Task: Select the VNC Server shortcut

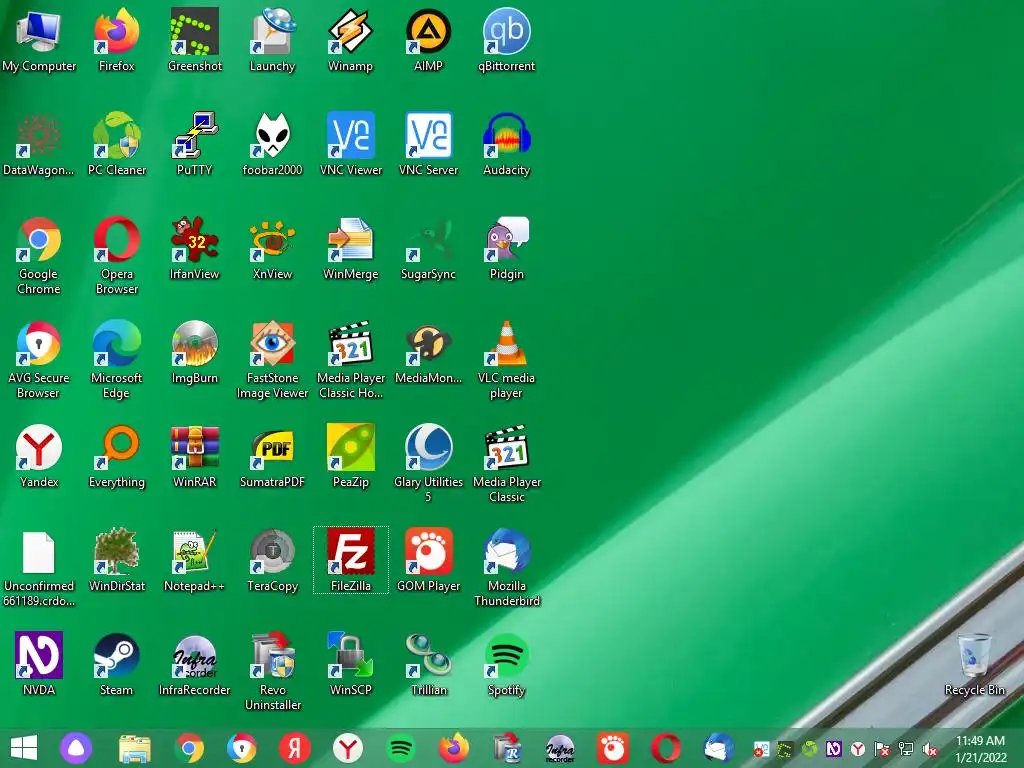Action: pyautogui.click(x=428, y=144)
